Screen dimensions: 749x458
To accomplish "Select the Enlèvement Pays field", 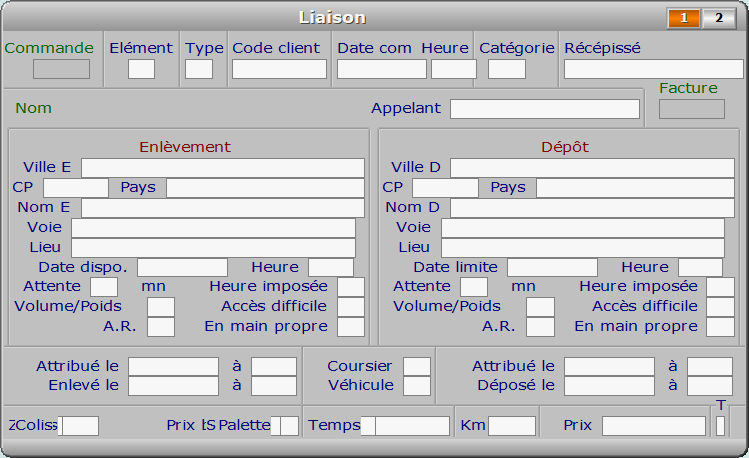I will click(x=265, y=188).
